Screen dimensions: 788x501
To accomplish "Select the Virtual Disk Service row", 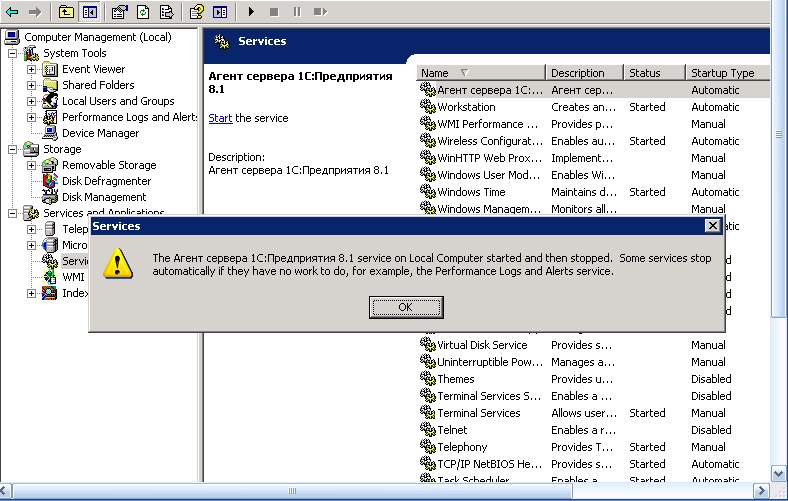I will [594, 345].
